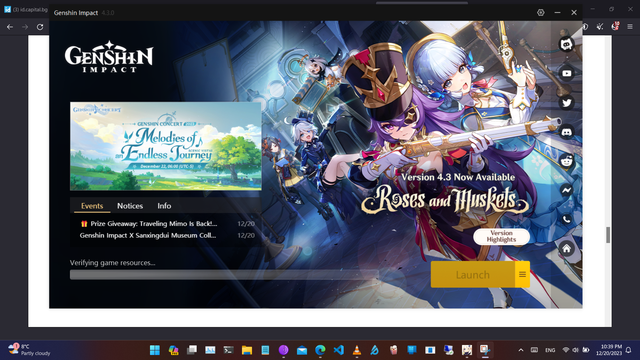Open the Discord icon in launcher sidebar
The height and width of the screenshot is (360, 640).
[x=567, y=132]
